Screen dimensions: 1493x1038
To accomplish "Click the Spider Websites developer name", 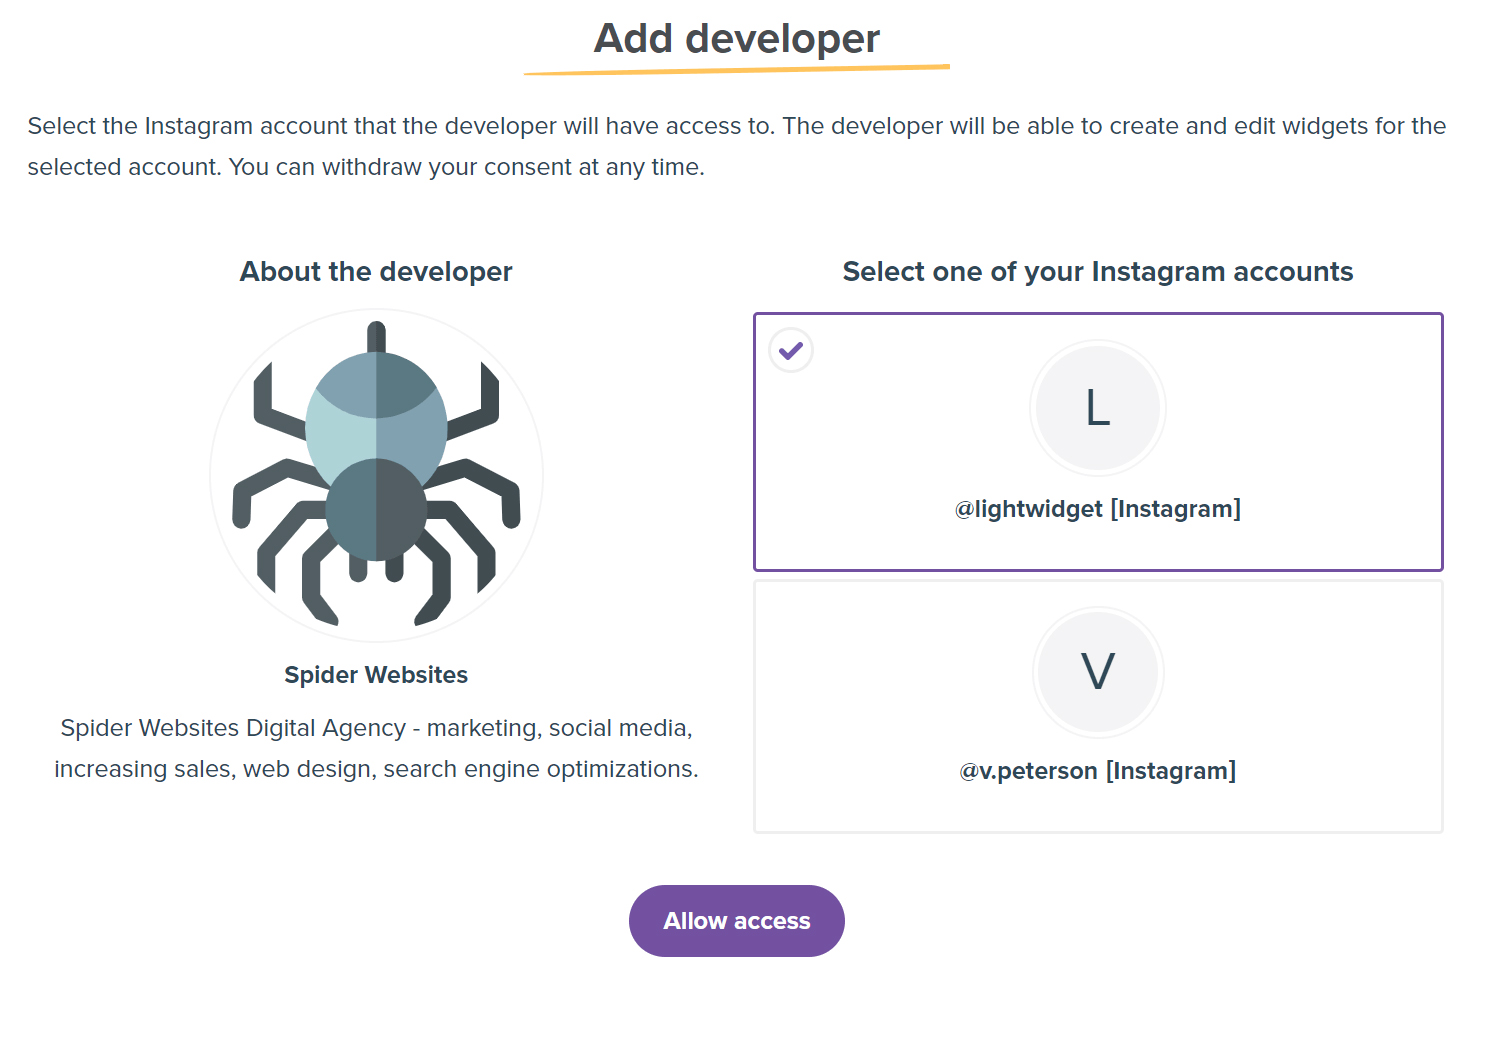I will (x=375, y=674).
